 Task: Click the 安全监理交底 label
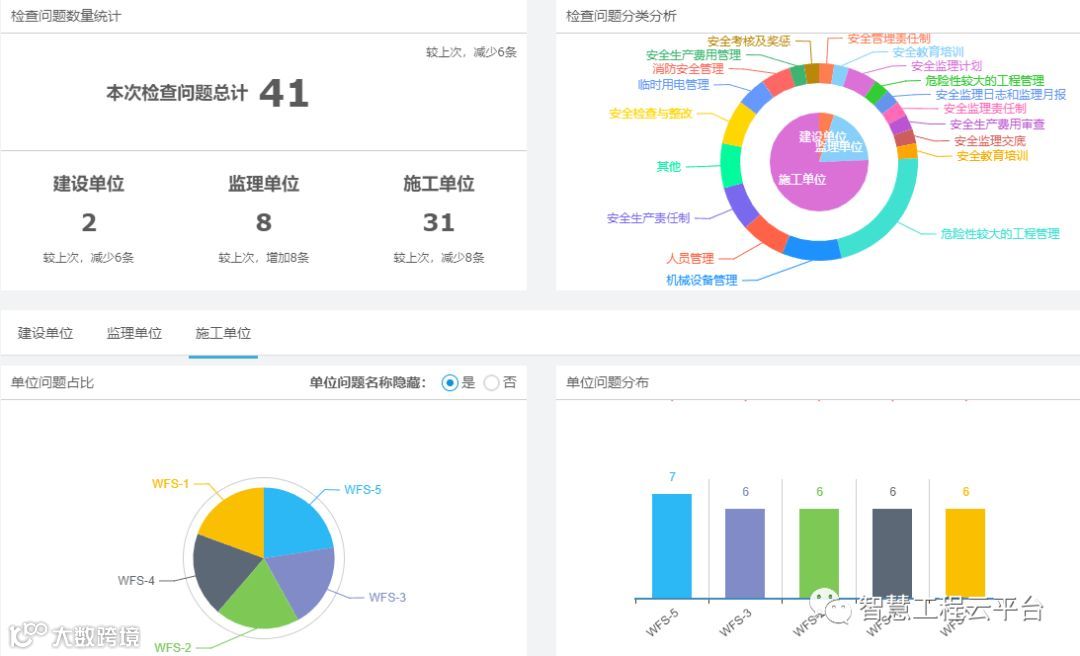[x=990, y=141]
